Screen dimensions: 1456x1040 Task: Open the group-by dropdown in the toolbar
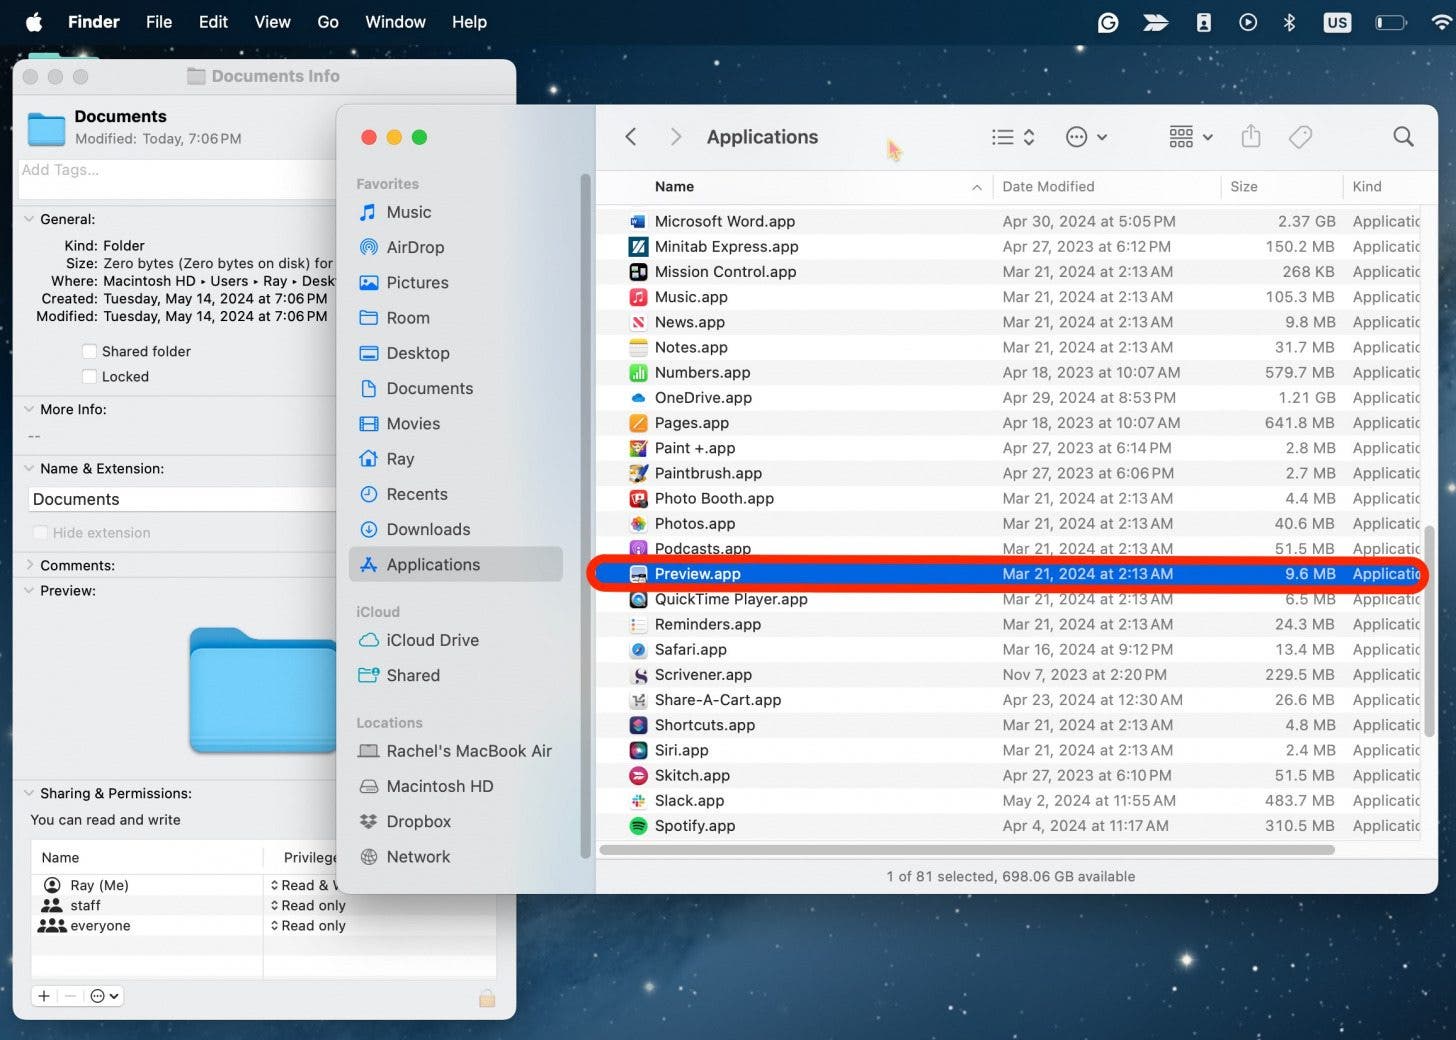pos(1189,136)
